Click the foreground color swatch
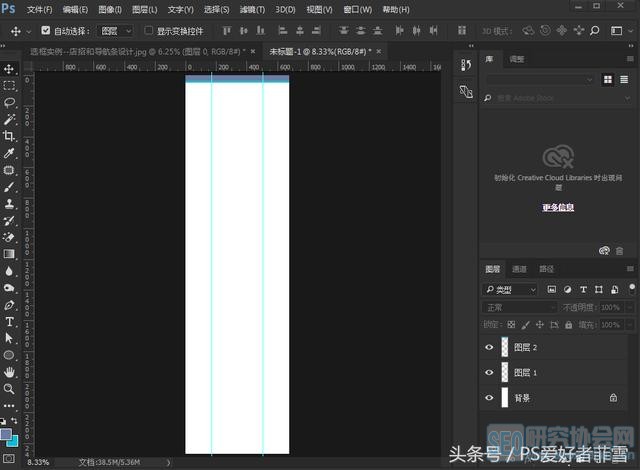640x470 pixels. (x=6, y=435)
